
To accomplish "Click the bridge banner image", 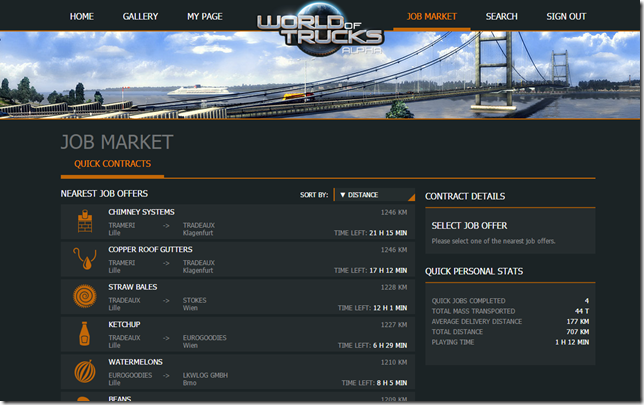I will click(x=320, y=76).
